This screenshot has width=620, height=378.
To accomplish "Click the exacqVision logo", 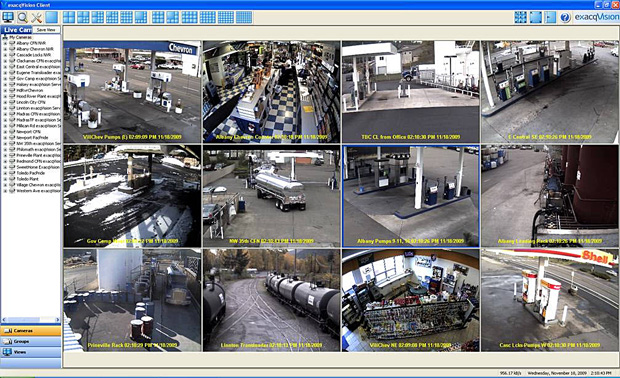I will click(596, 17).
